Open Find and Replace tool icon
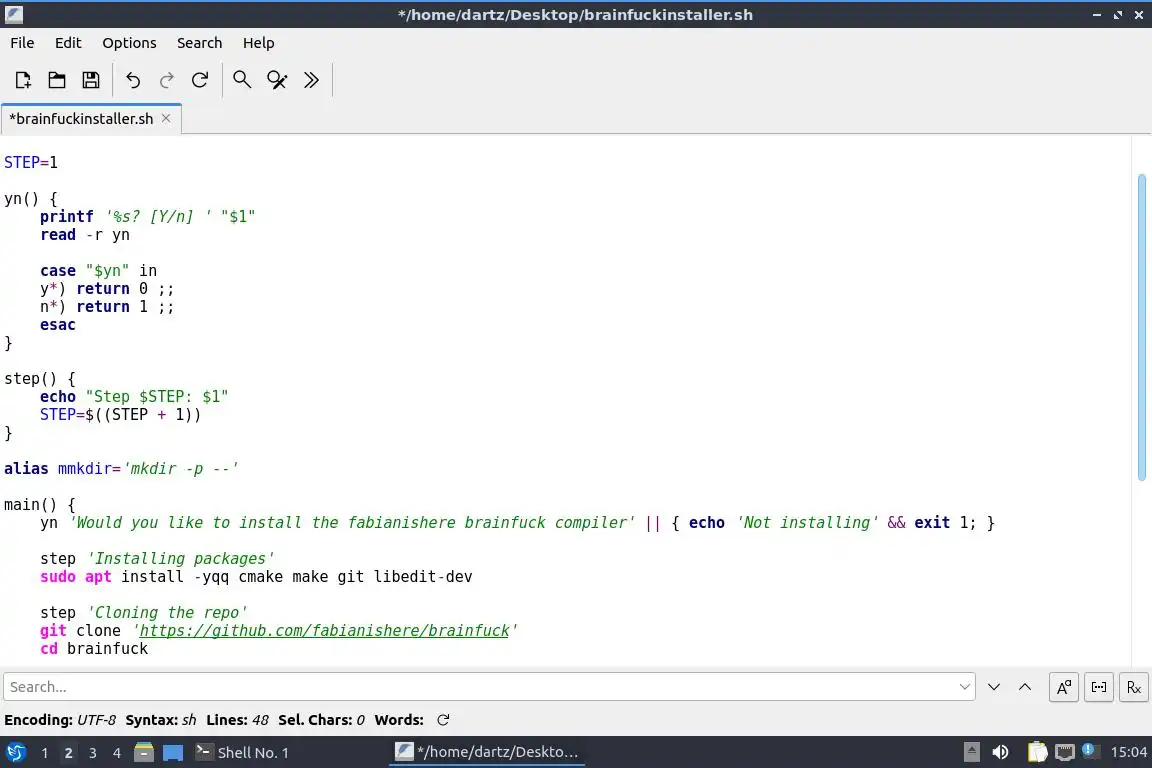 pos(277,79)
